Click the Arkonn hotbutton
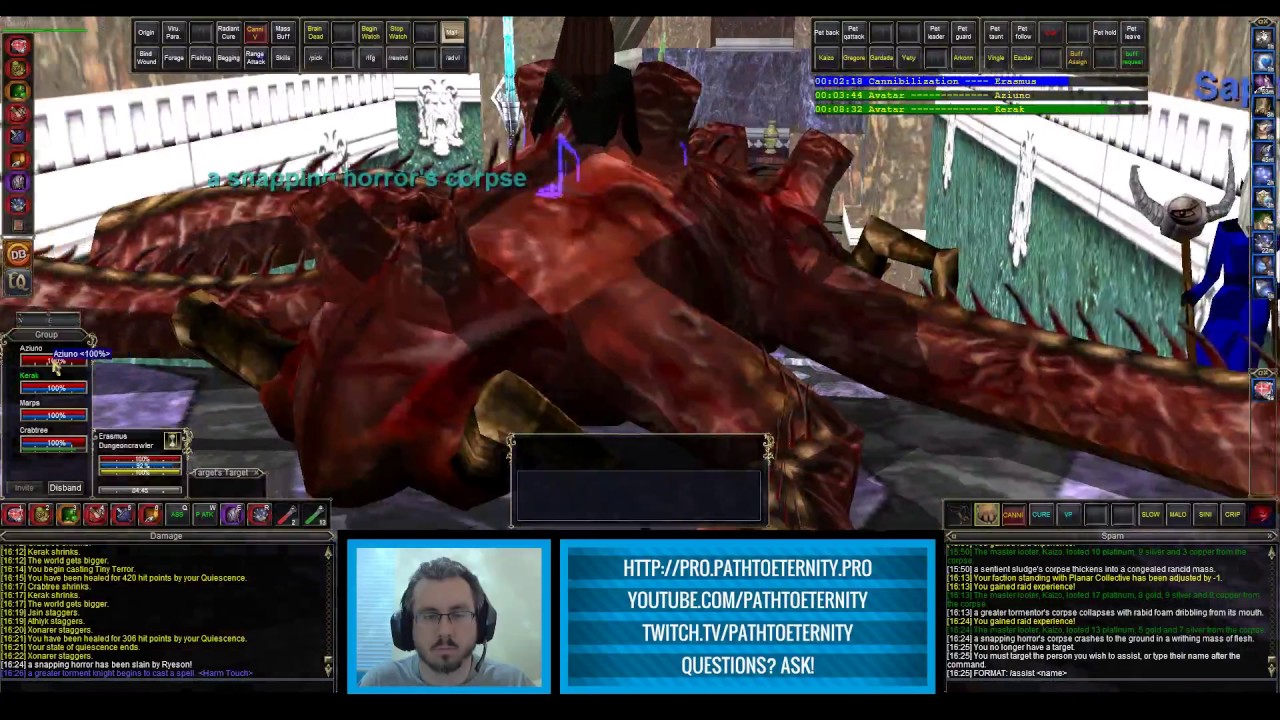This screenshot has width=1280, height=720. [963, 58]
